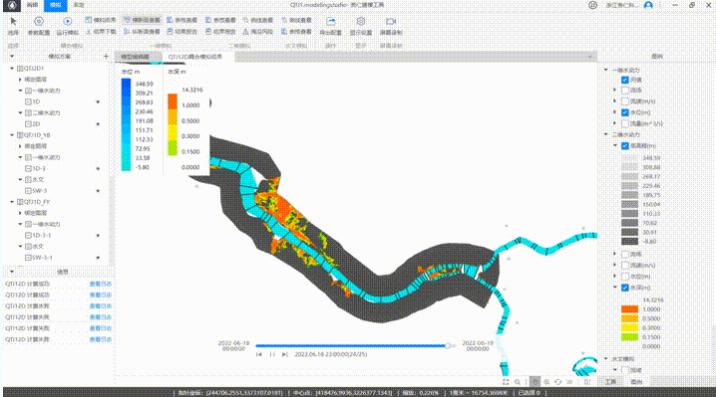Open the QTJ12D coupled simulation results tab

(x=195, y=57)
